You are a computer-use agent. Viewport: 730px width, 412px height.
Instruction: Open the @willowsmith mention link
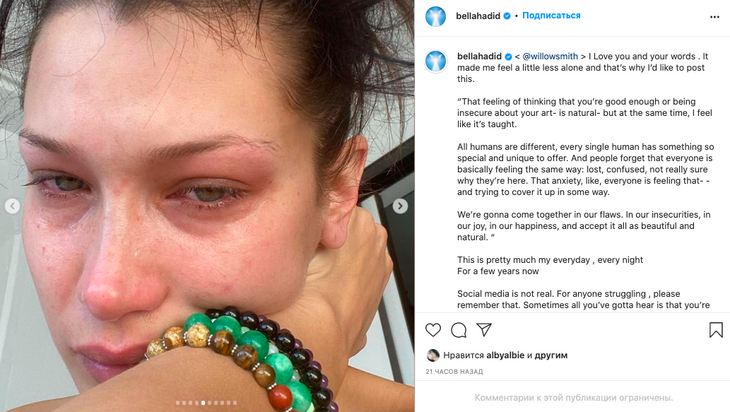[x=550, y=56]
